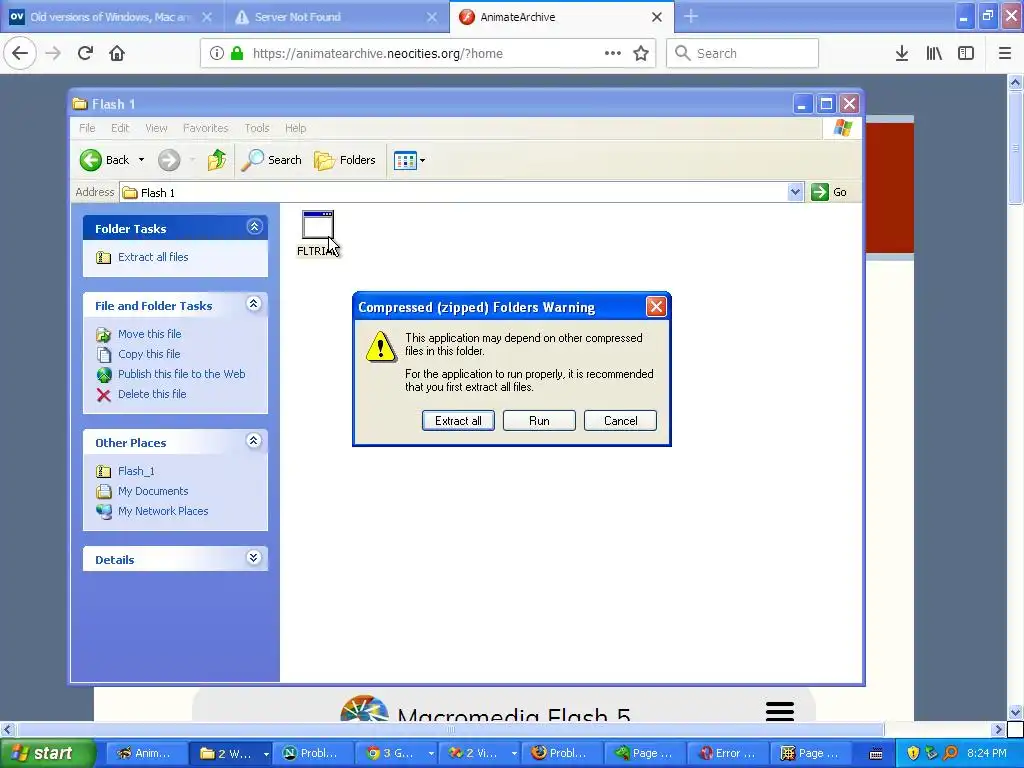Click the Go button next to address bar
Viewport: 1024px width, 768px height.
pos(829,192)
